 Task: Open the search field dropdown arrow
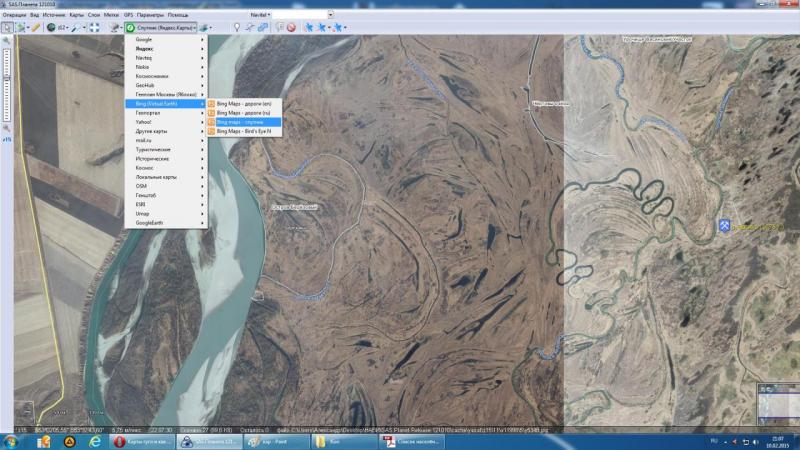tap(331, 15)
